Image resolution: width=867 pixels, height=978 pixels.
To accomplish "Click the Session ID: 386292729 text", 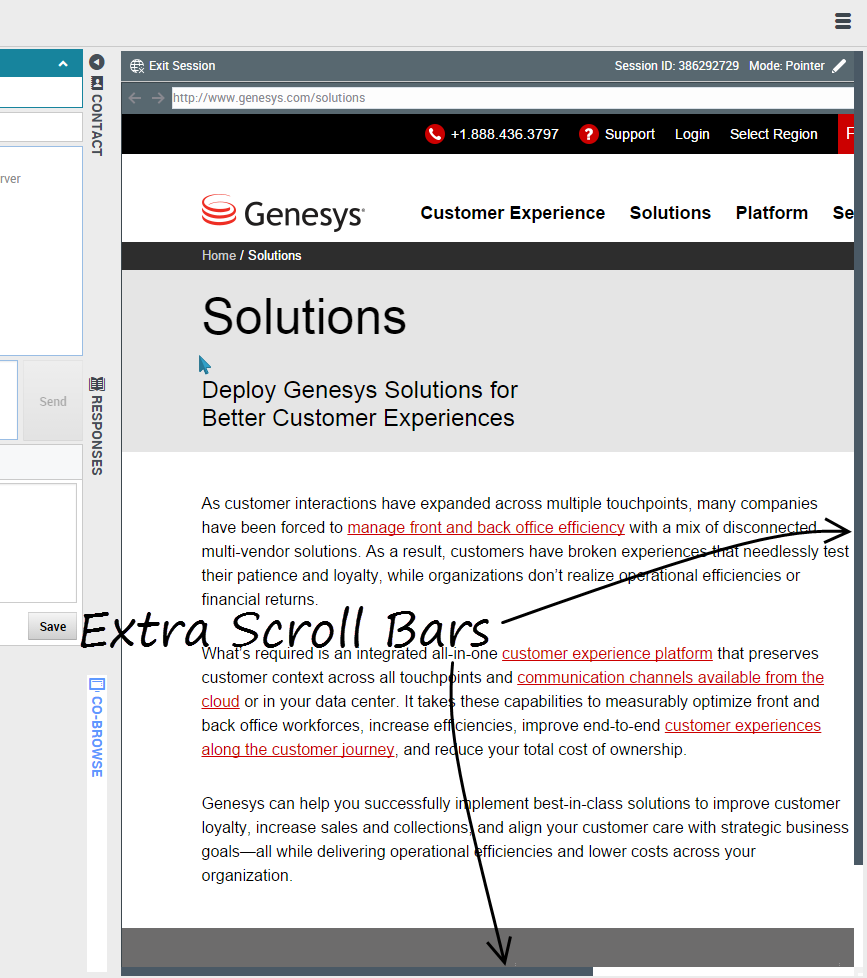I will point(677,66).
